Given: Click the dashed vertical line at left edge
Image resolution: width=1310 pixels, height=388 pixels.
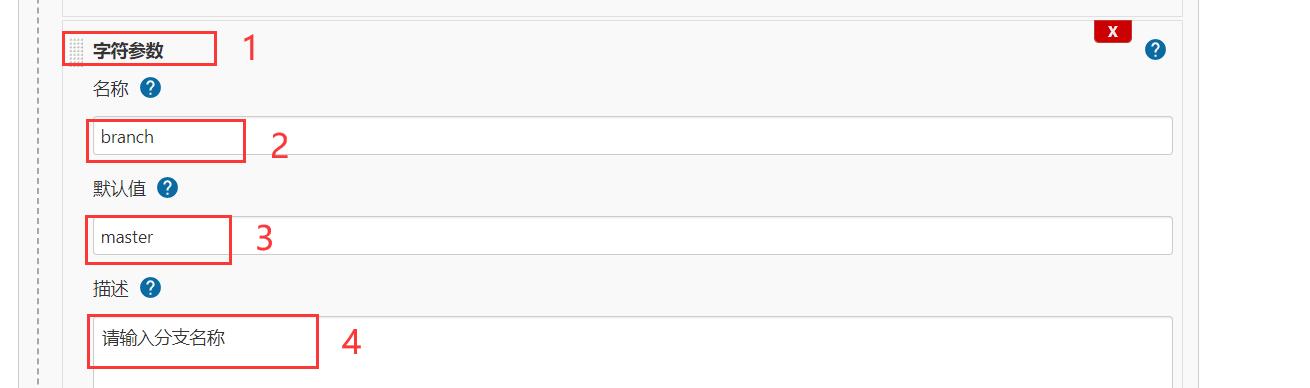Looking at the screenshot, I should pyautogui.click(x=38, y=194).
